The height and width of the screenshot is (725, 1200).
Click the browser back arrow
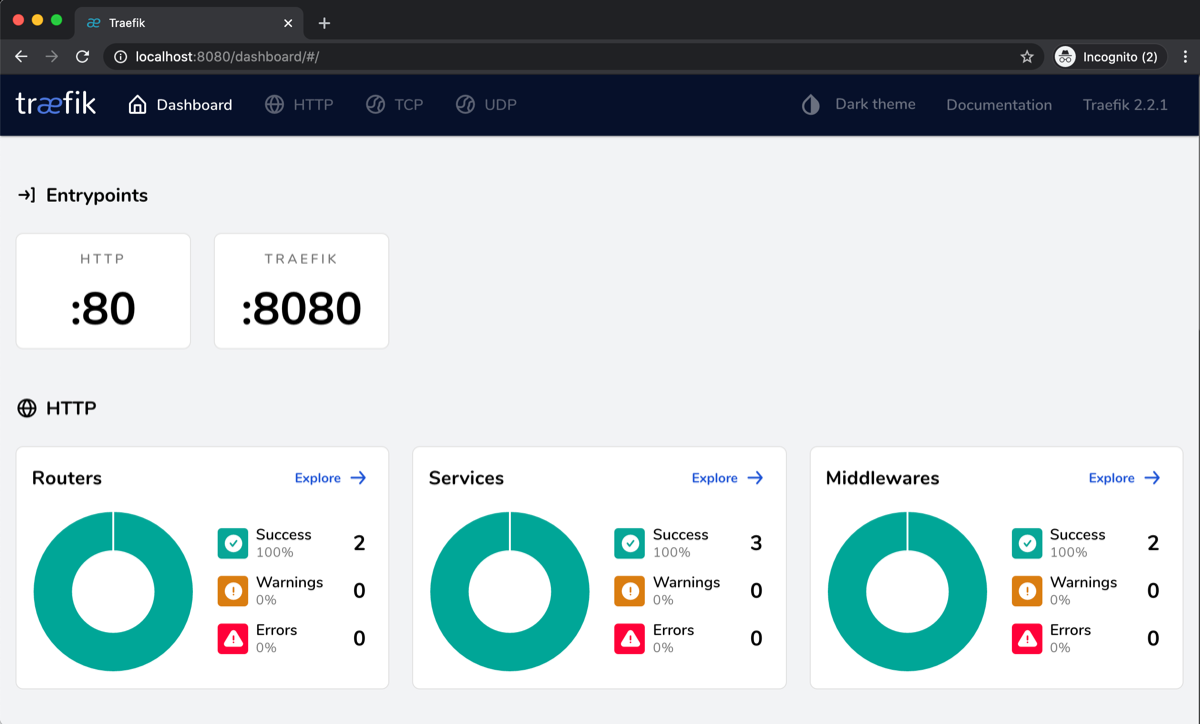point(21,57)
